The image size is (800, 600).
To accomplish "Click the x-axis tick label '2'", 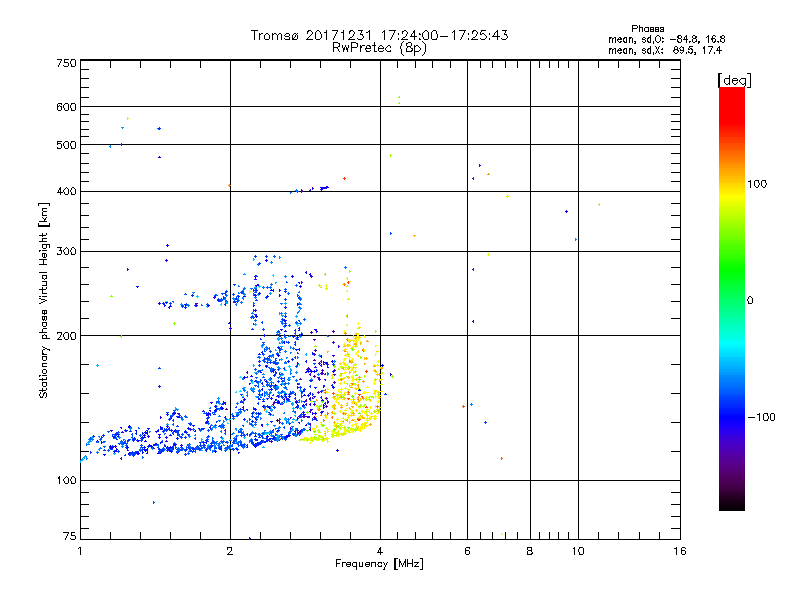I will coord(230,551).
